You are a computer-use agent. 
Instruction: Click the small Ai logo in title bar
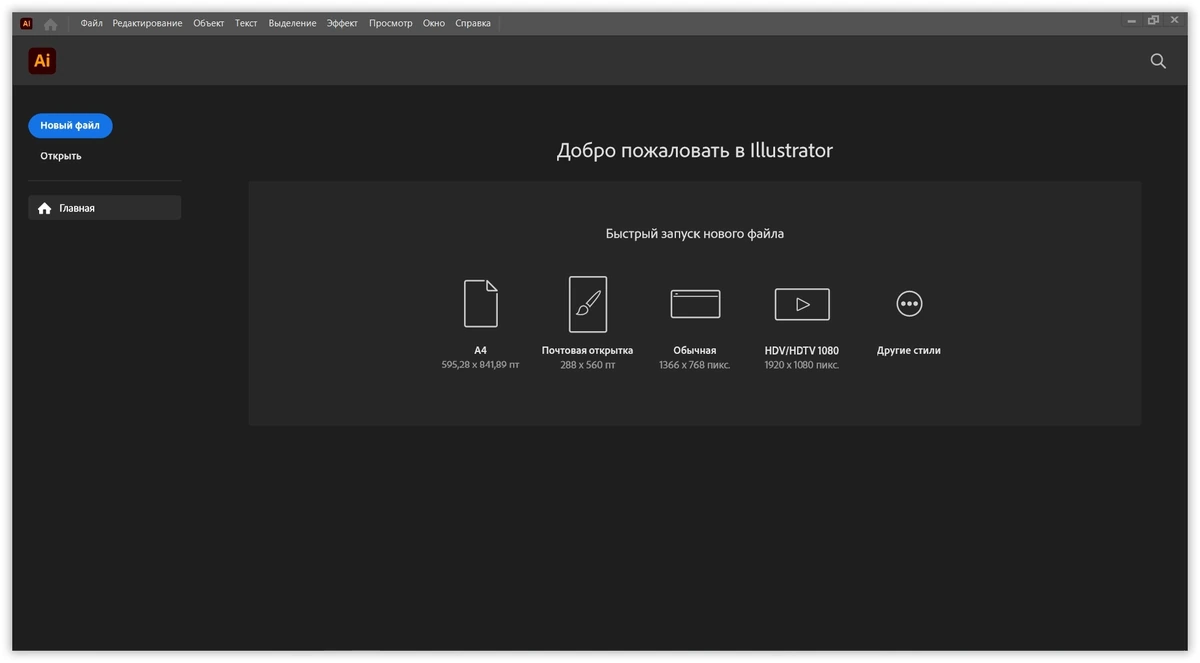coord(26,23)
